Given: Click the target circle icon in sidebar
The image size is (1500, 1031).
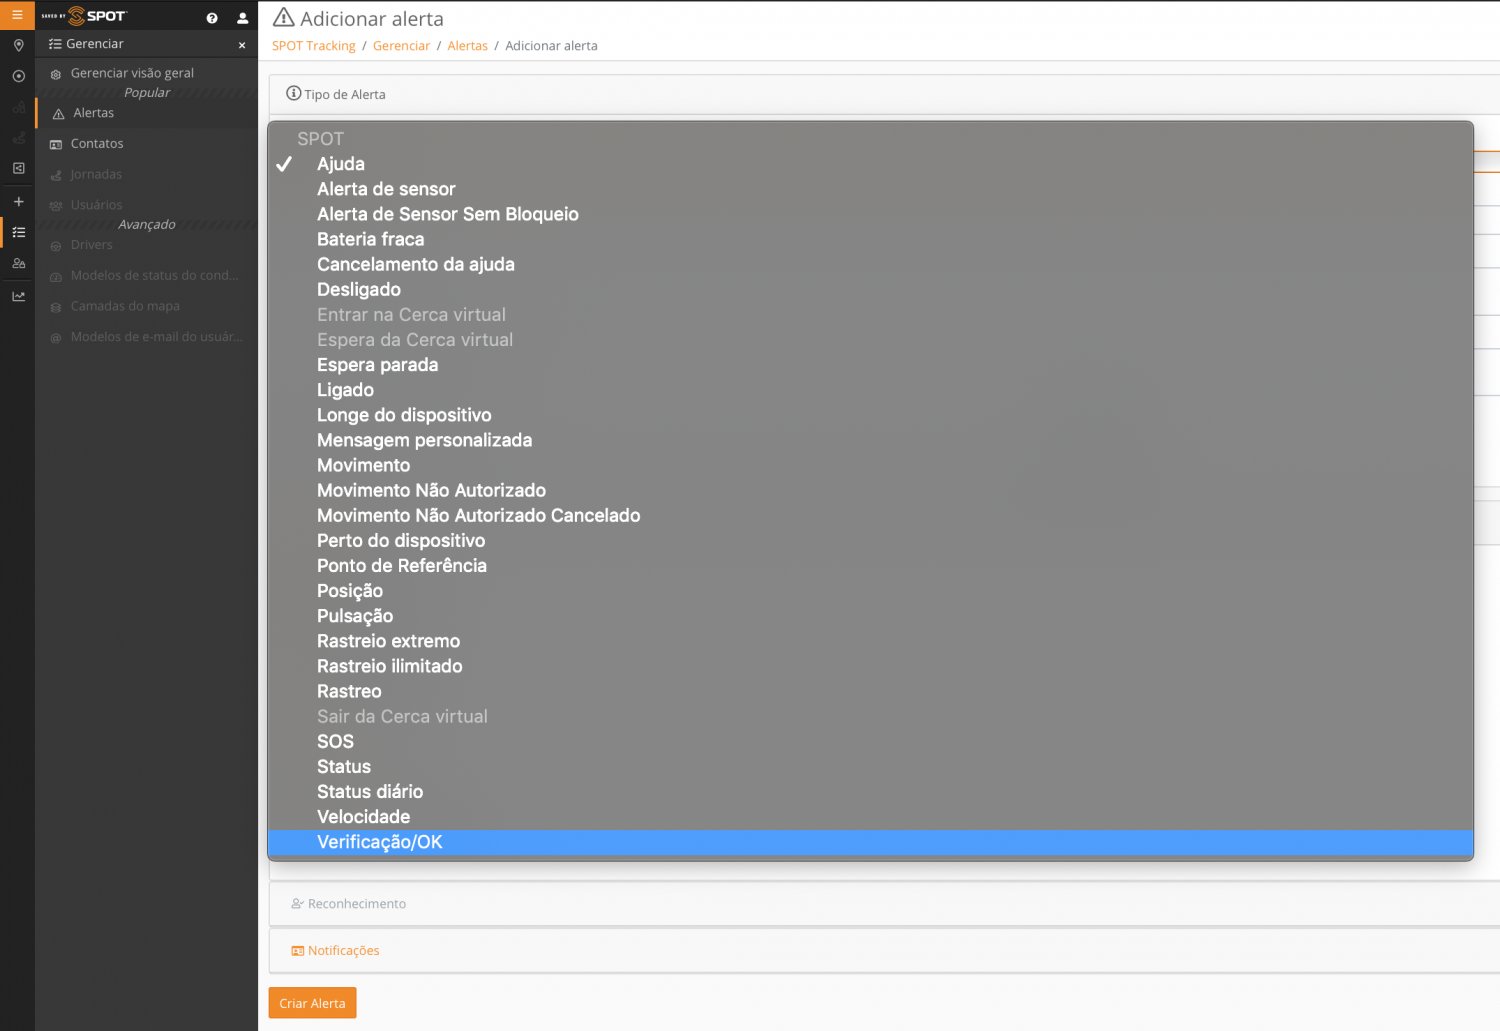Looking at the screenshot, I should pos(18,76).
